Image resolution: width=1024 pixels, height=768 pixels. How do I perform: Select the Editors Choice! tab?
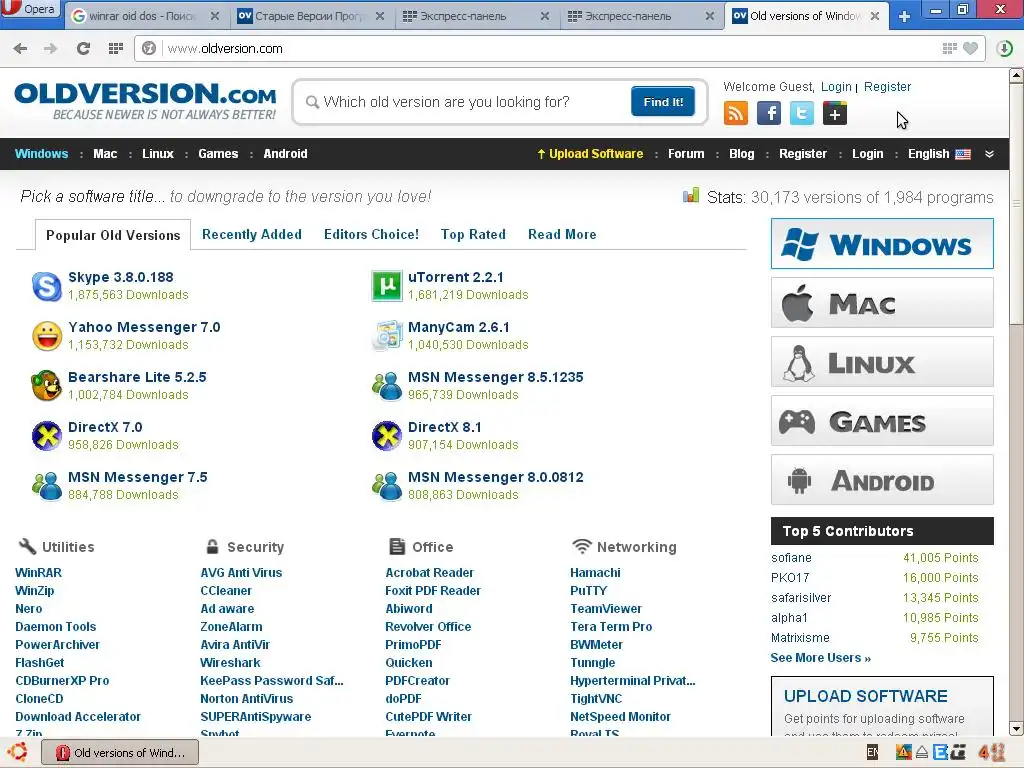coord(371,234)
